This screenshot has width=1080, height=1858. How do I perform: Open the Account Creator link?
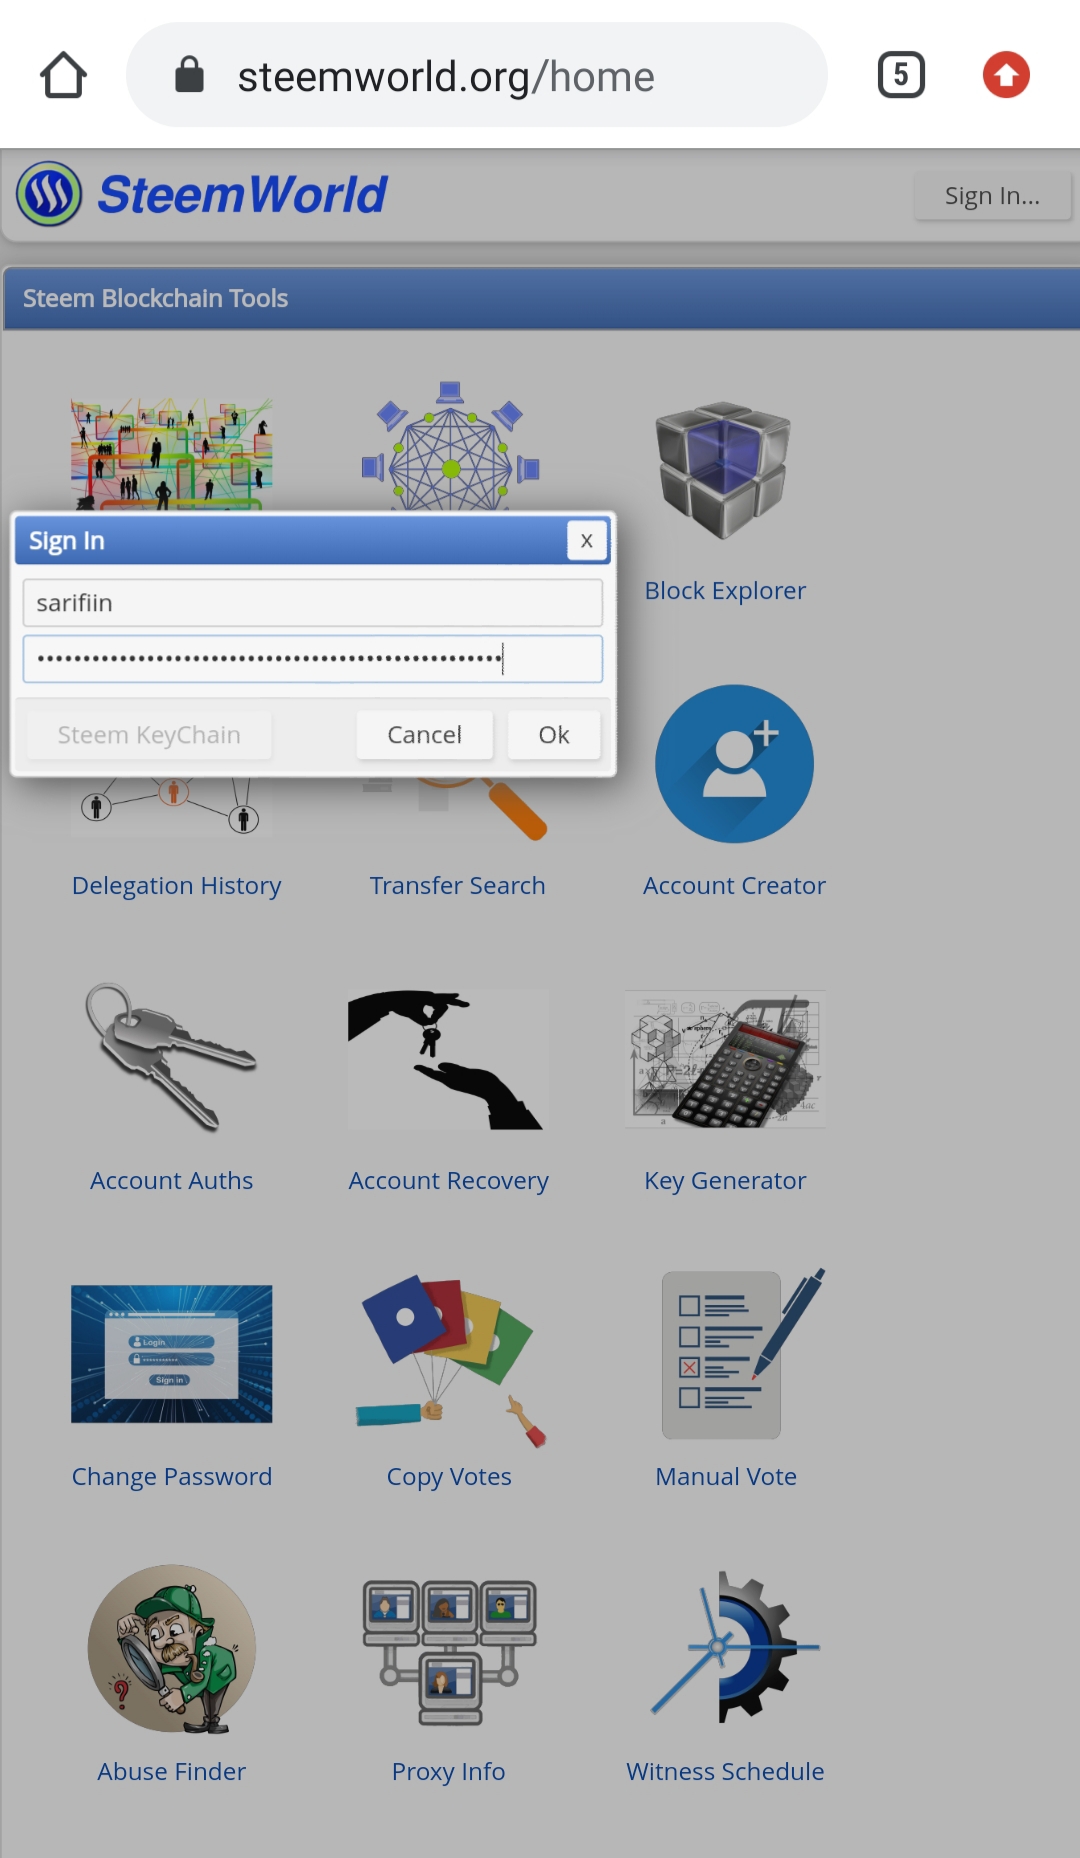(x=734, y=886)
